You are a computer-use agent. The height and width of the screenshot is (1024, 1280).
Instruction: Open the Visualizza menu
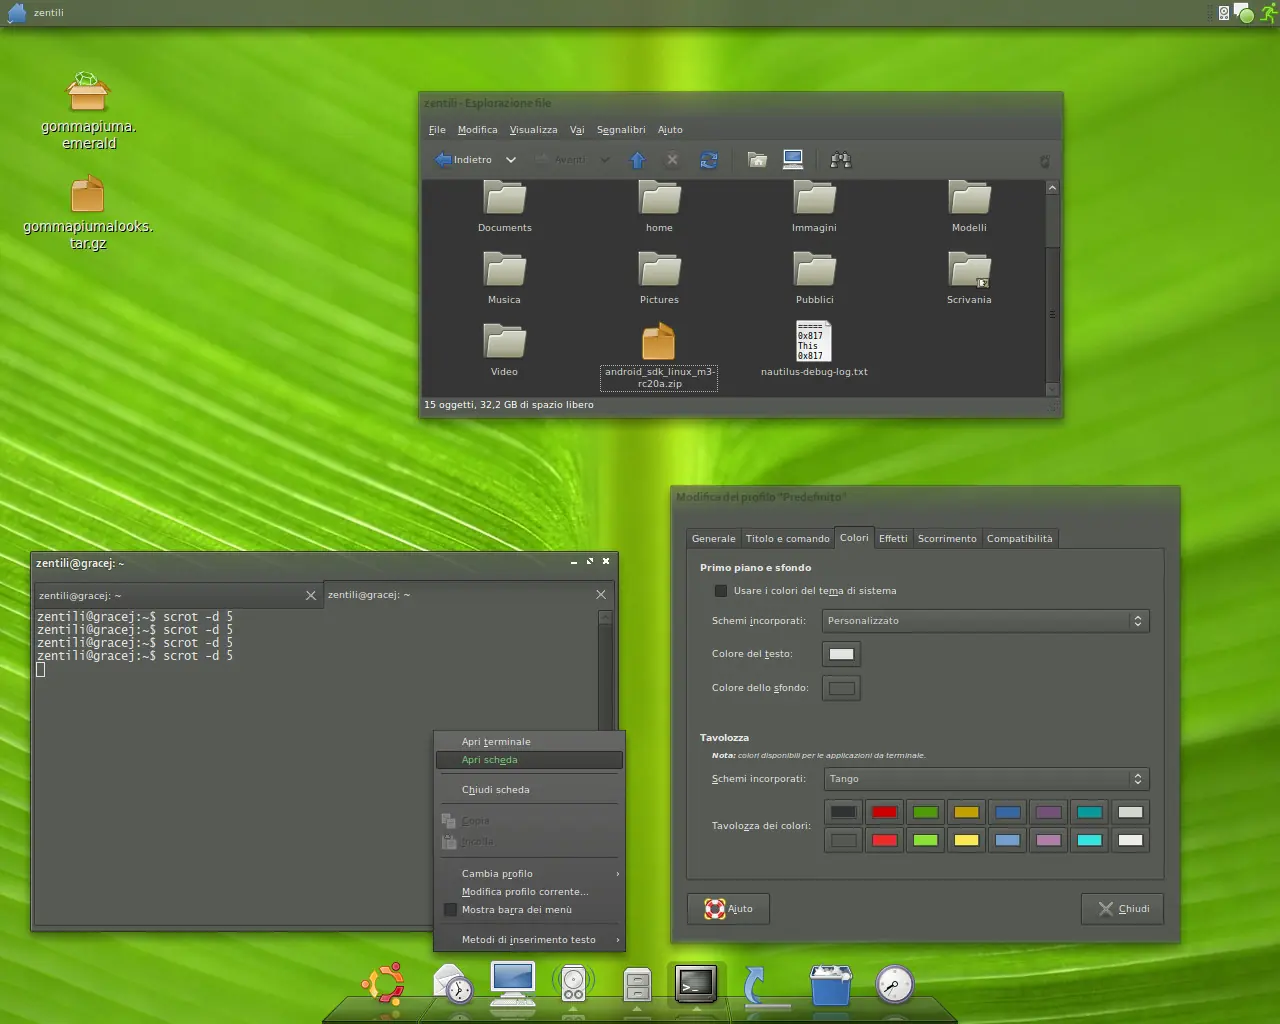533,130
